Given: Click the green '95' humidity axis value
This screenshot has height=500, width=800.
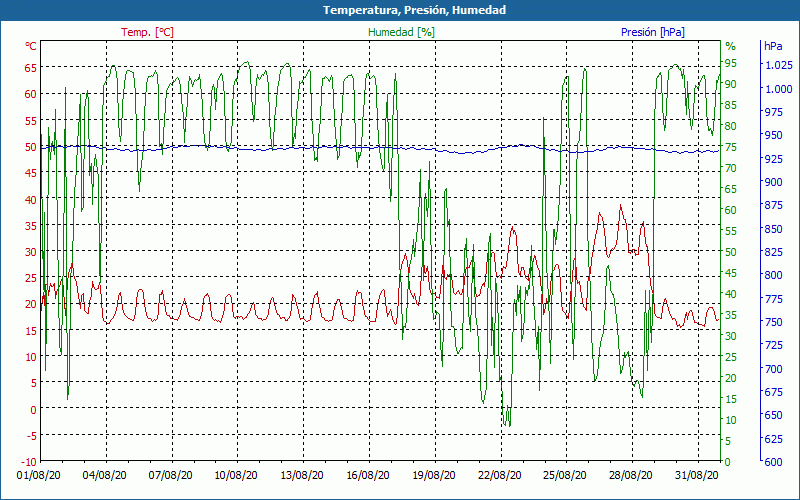Looking at the screenshot, I should pyautogui.click(x=731, y=63).
